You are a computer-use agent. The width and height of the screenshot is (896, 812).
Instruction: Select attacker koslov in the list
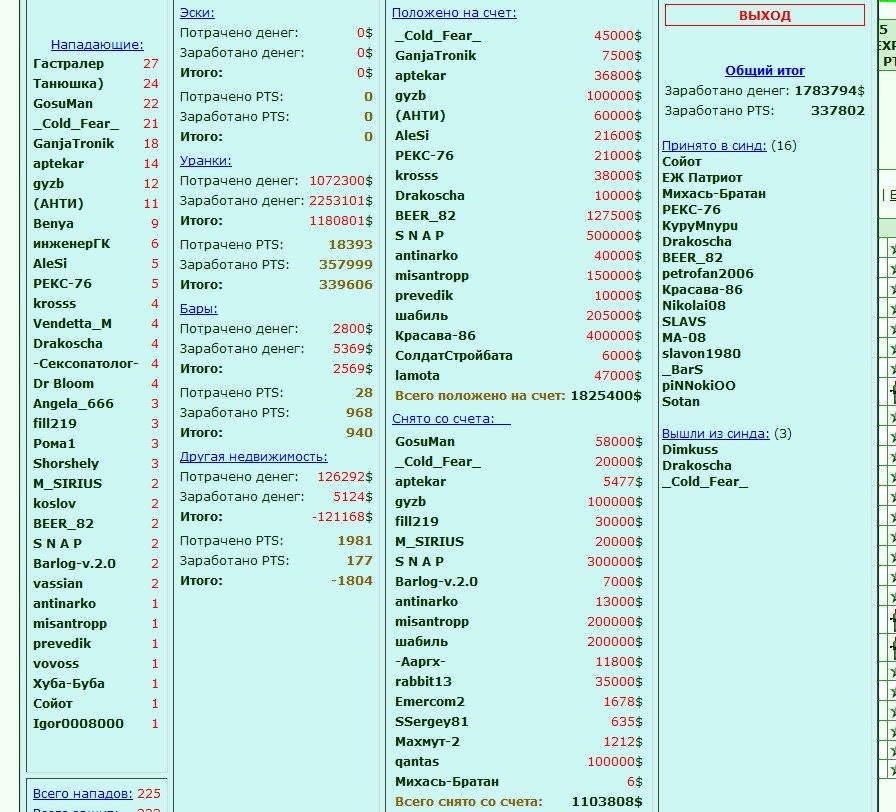pos(54,504)
